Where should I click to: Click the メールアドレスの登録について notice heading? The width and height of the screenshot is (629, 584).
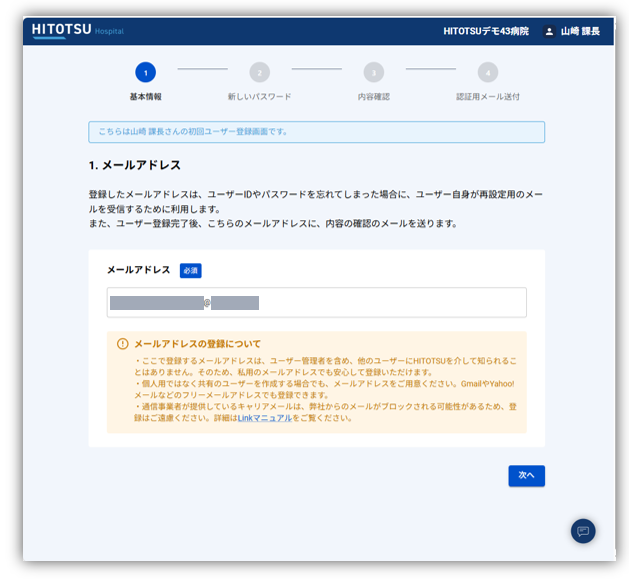tap(197, 344)
